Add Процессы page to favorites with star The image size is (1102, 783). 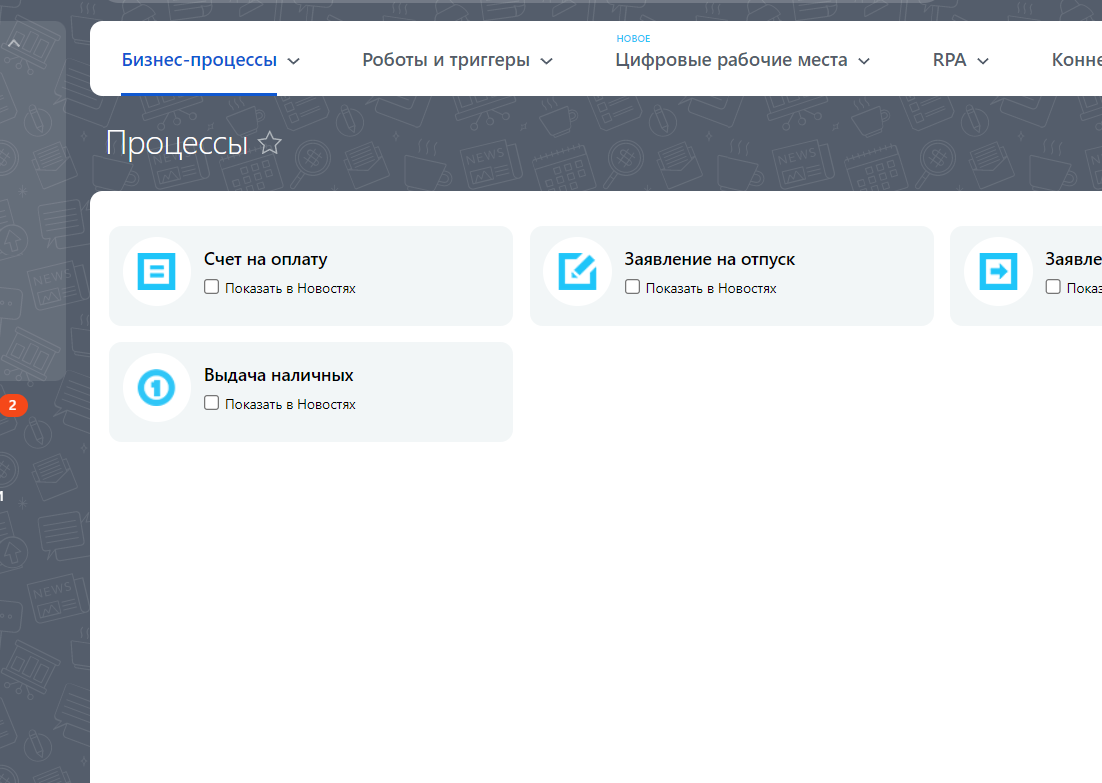269,143
